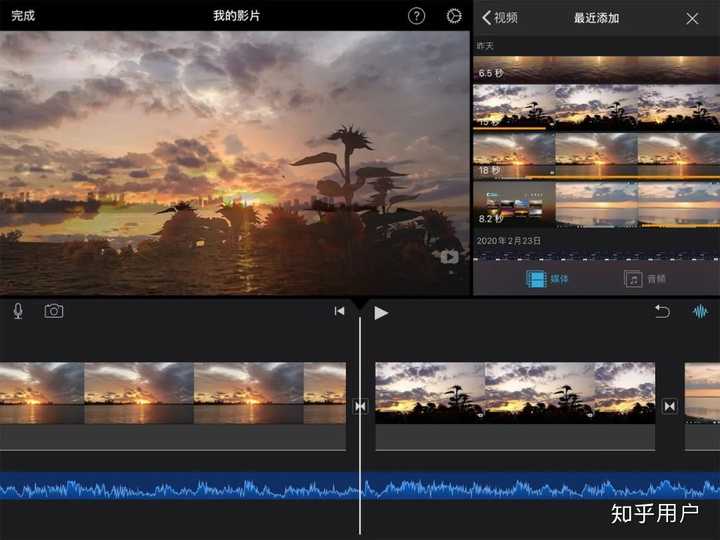The image size is (720, 540).
Task: Select the 6.5 秒 clip in browser
Action: pyautogui.click(x=596, y=69)
